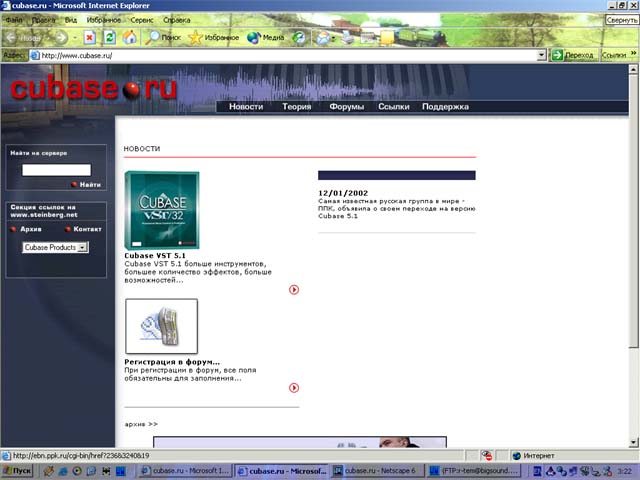Open the Архив link in the sidebar

[30, 229]
